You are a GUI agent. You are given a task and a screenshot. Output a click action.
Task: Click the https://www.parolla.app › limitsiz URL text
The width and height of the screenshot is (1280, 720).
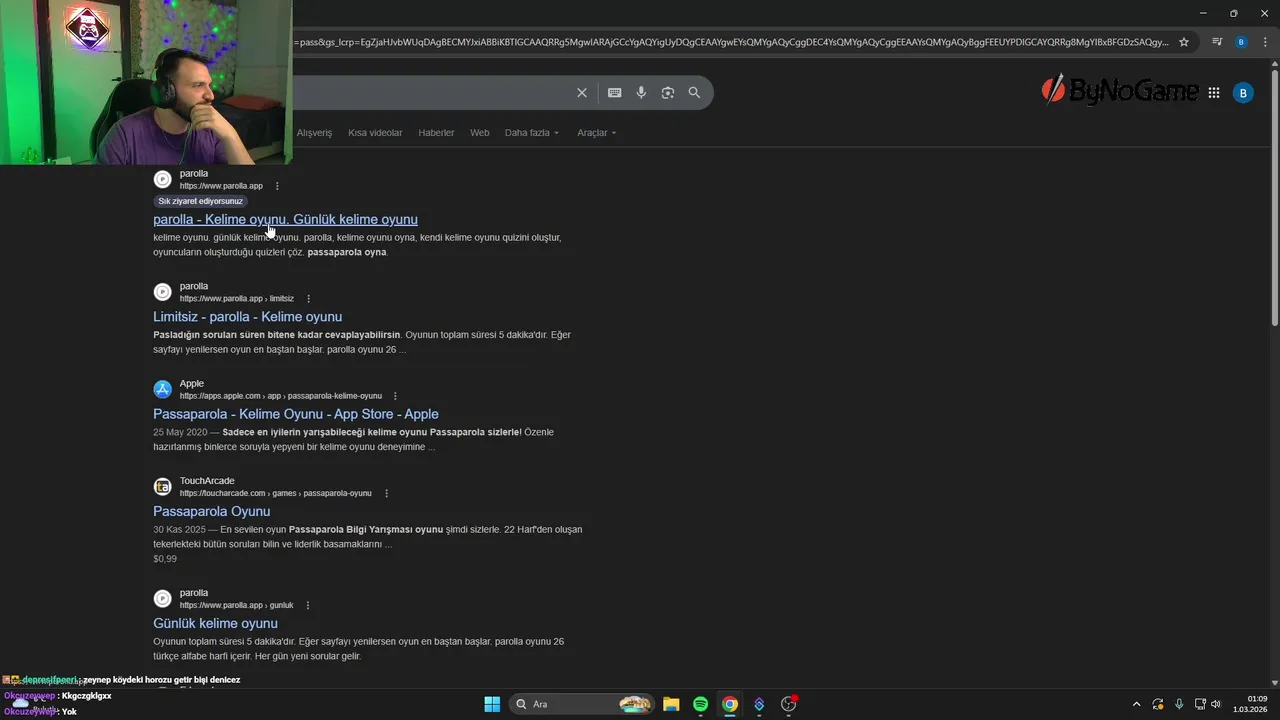pyautogui.click(x=237, y=298)
